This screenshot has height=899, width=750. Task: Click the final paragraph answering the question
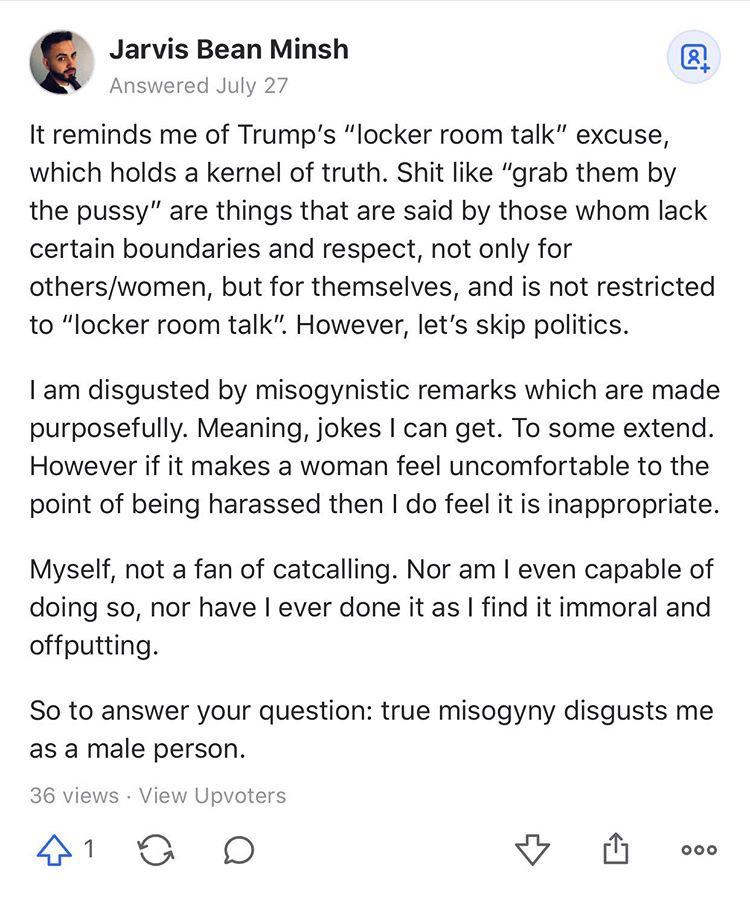point(372,729)
